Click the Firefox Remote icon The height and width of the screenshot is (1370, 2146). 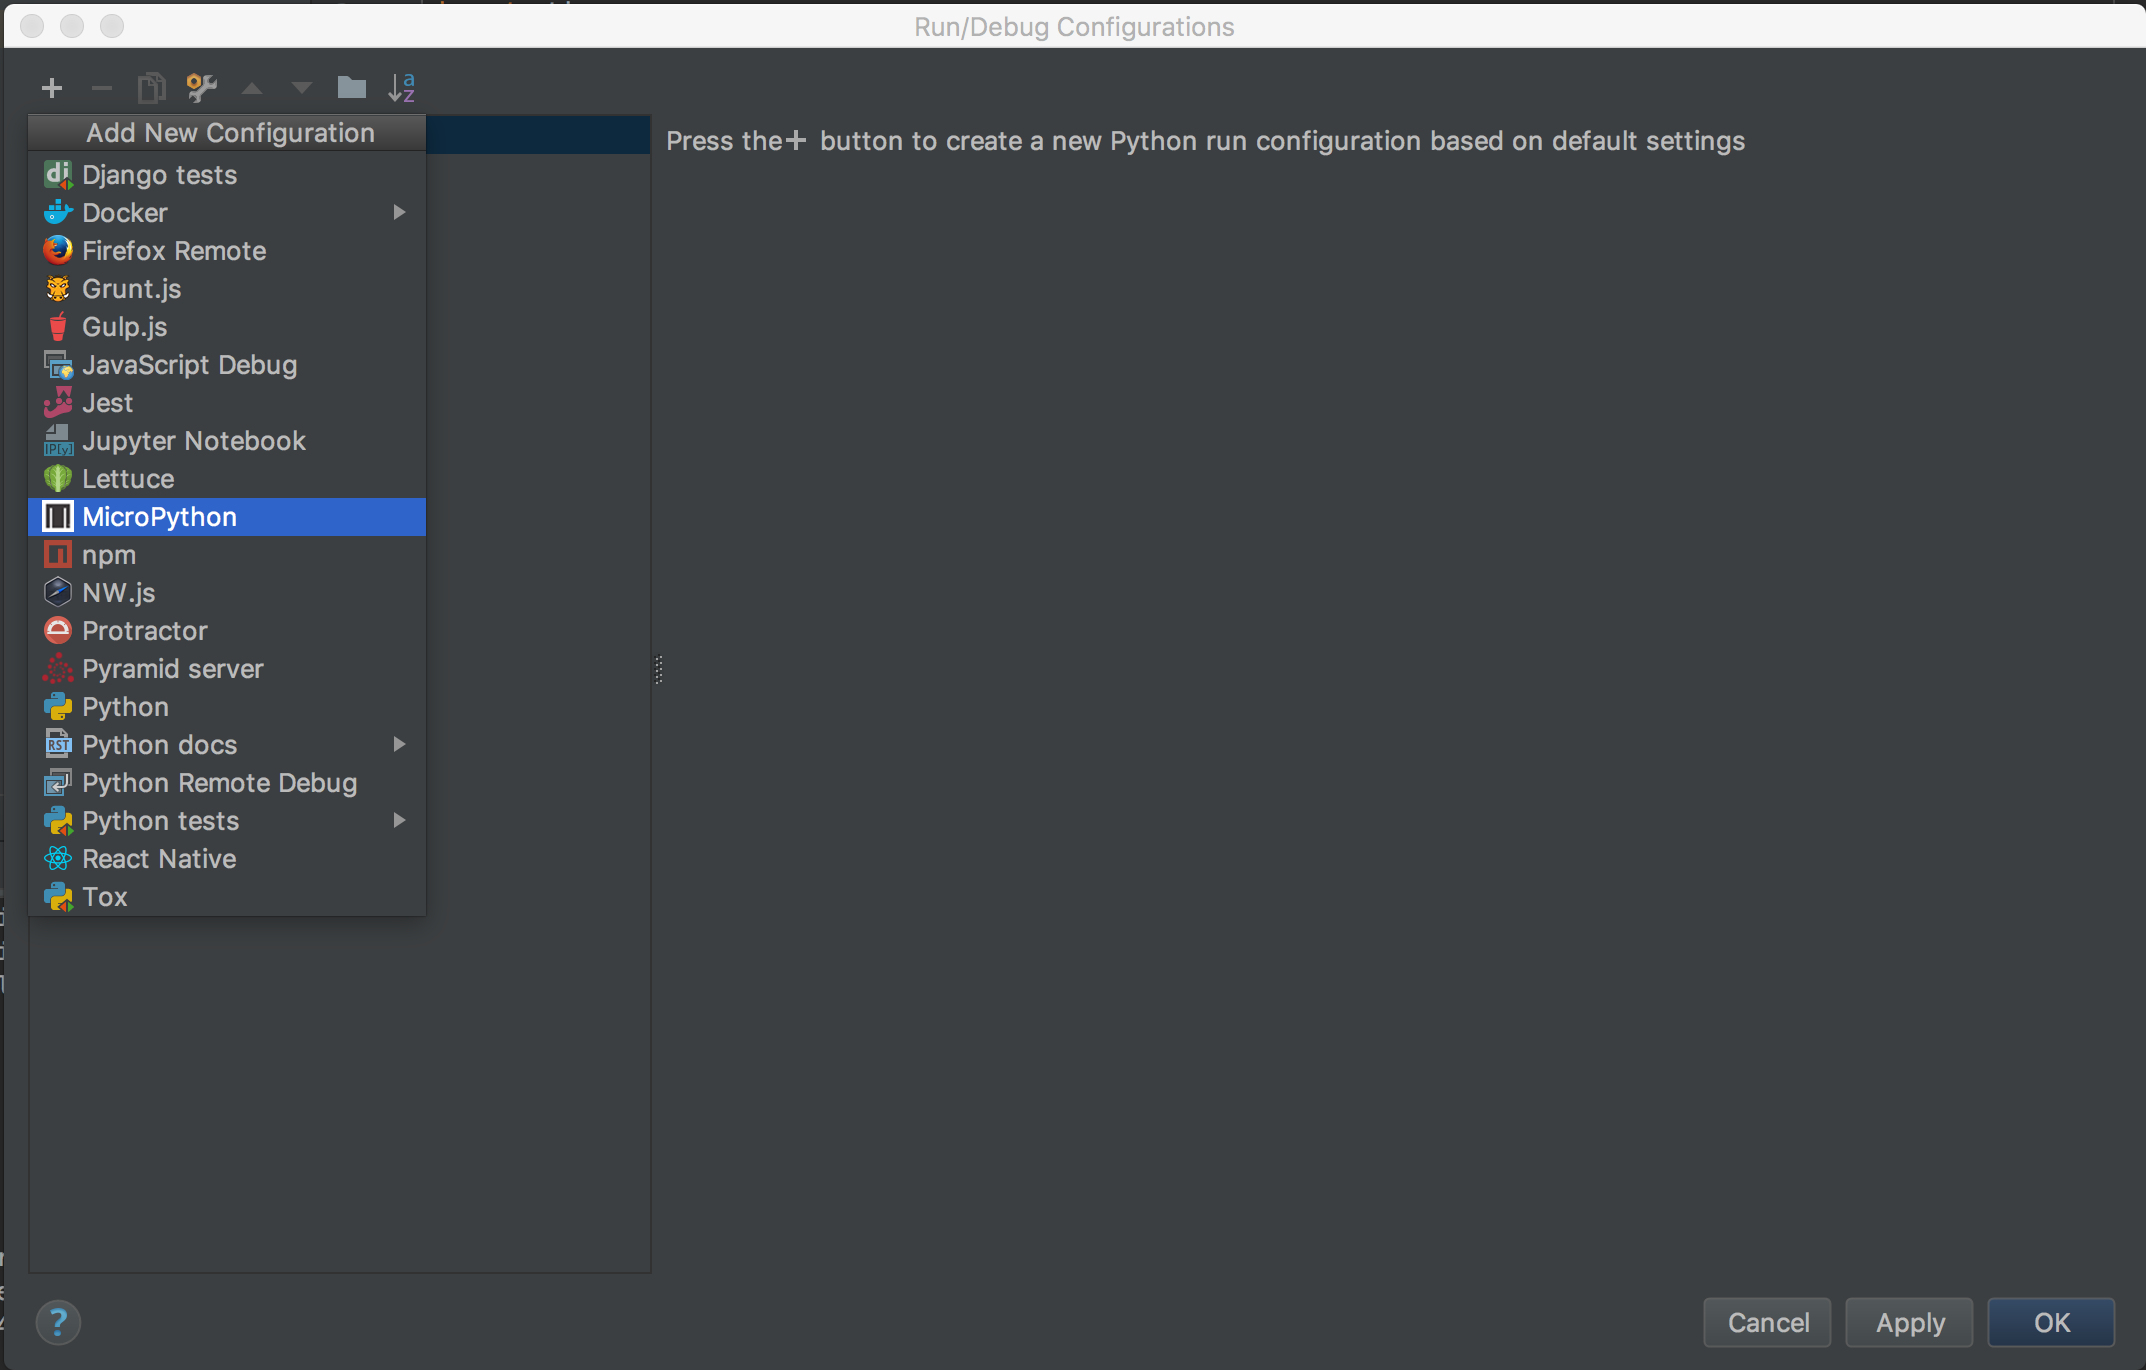(58, 250)
